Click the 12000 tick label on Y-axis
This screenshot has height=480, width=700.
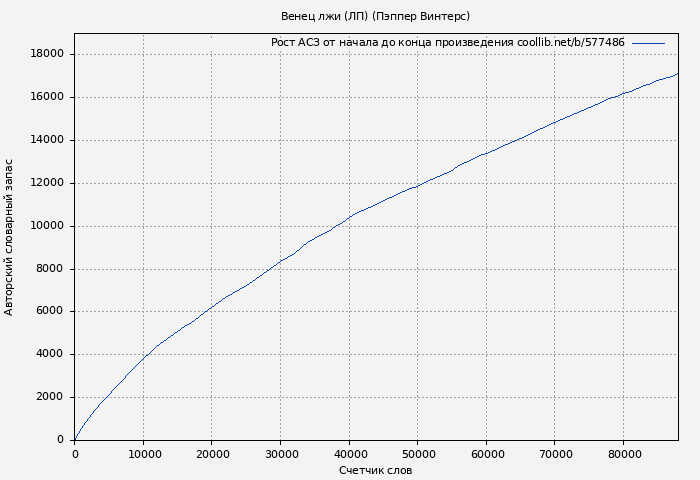click(x=48, y=183)
